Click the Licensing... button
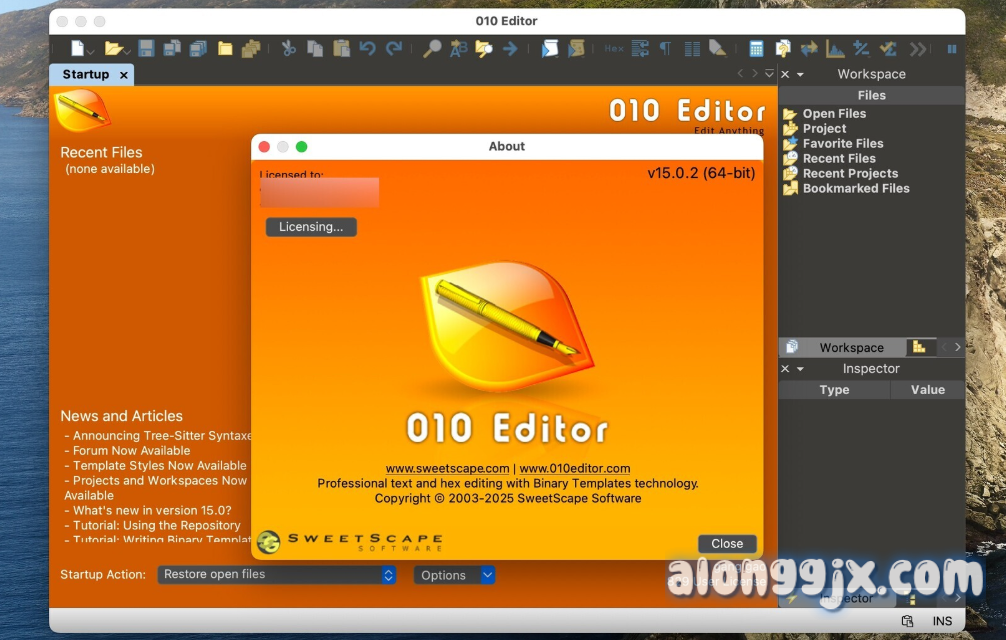The height and width of the screenshot is (640, 1006). [x=311, y=227]
